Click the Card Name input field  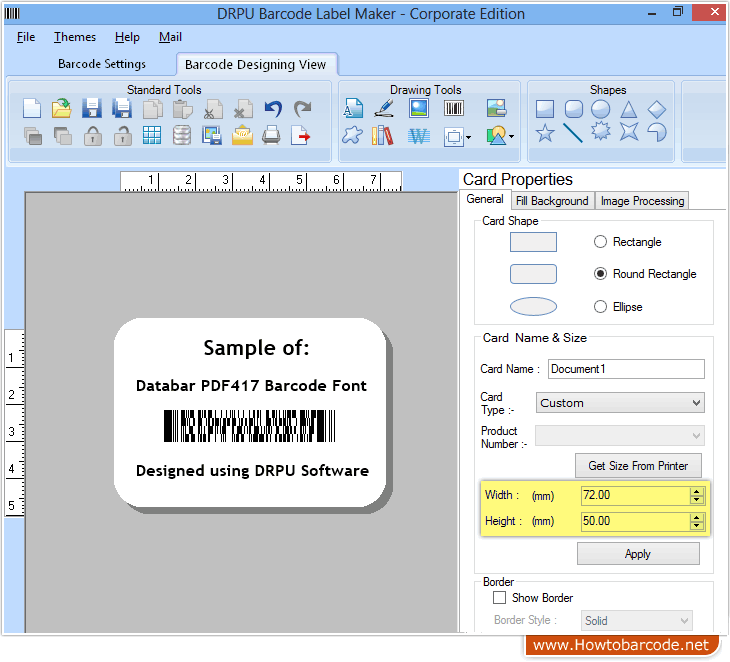626,369
